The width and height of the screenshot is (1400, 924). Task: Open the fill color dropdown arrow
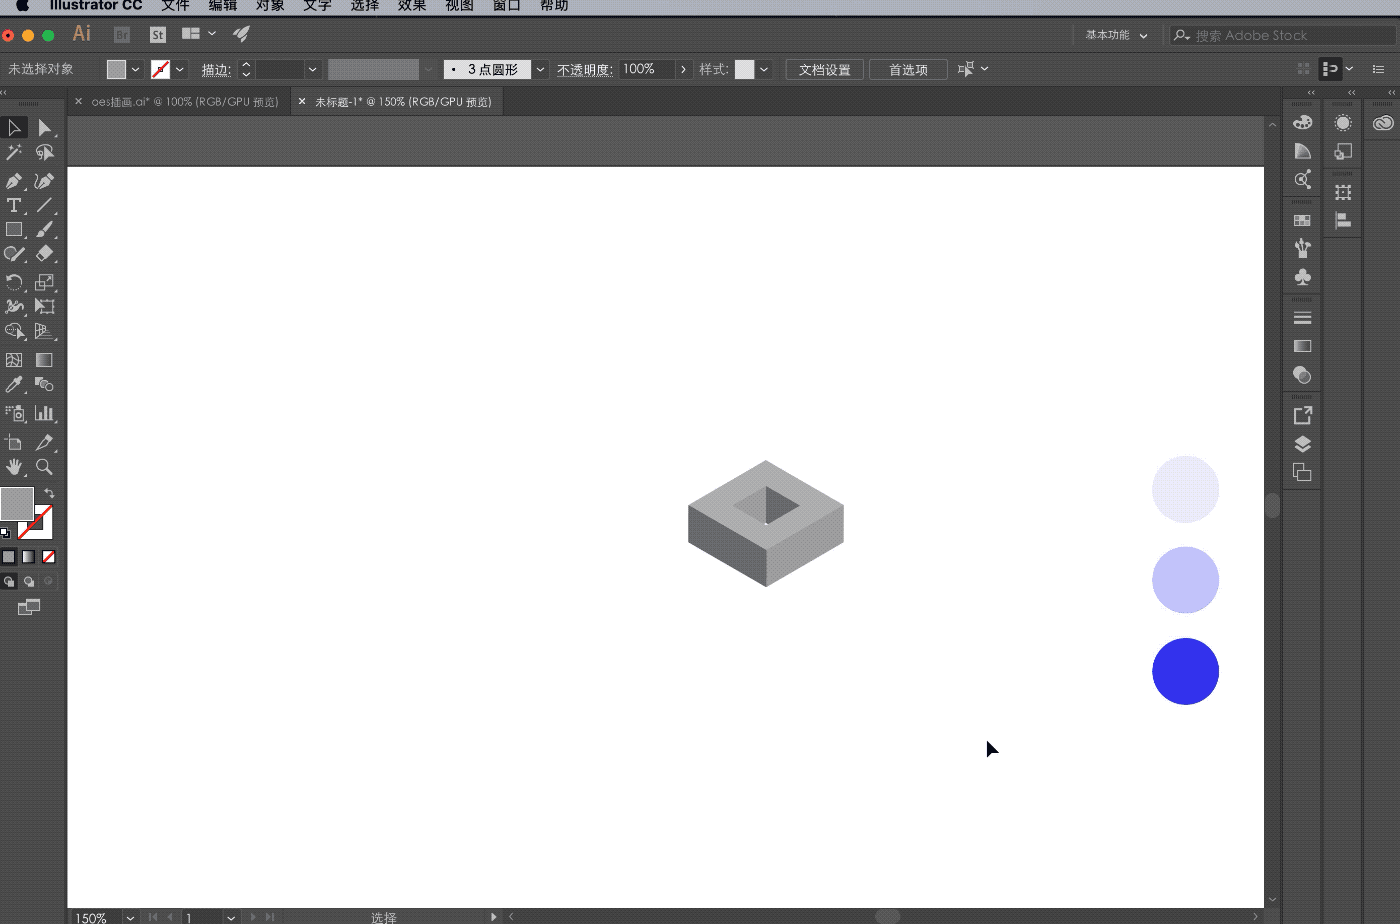(135, 70)
